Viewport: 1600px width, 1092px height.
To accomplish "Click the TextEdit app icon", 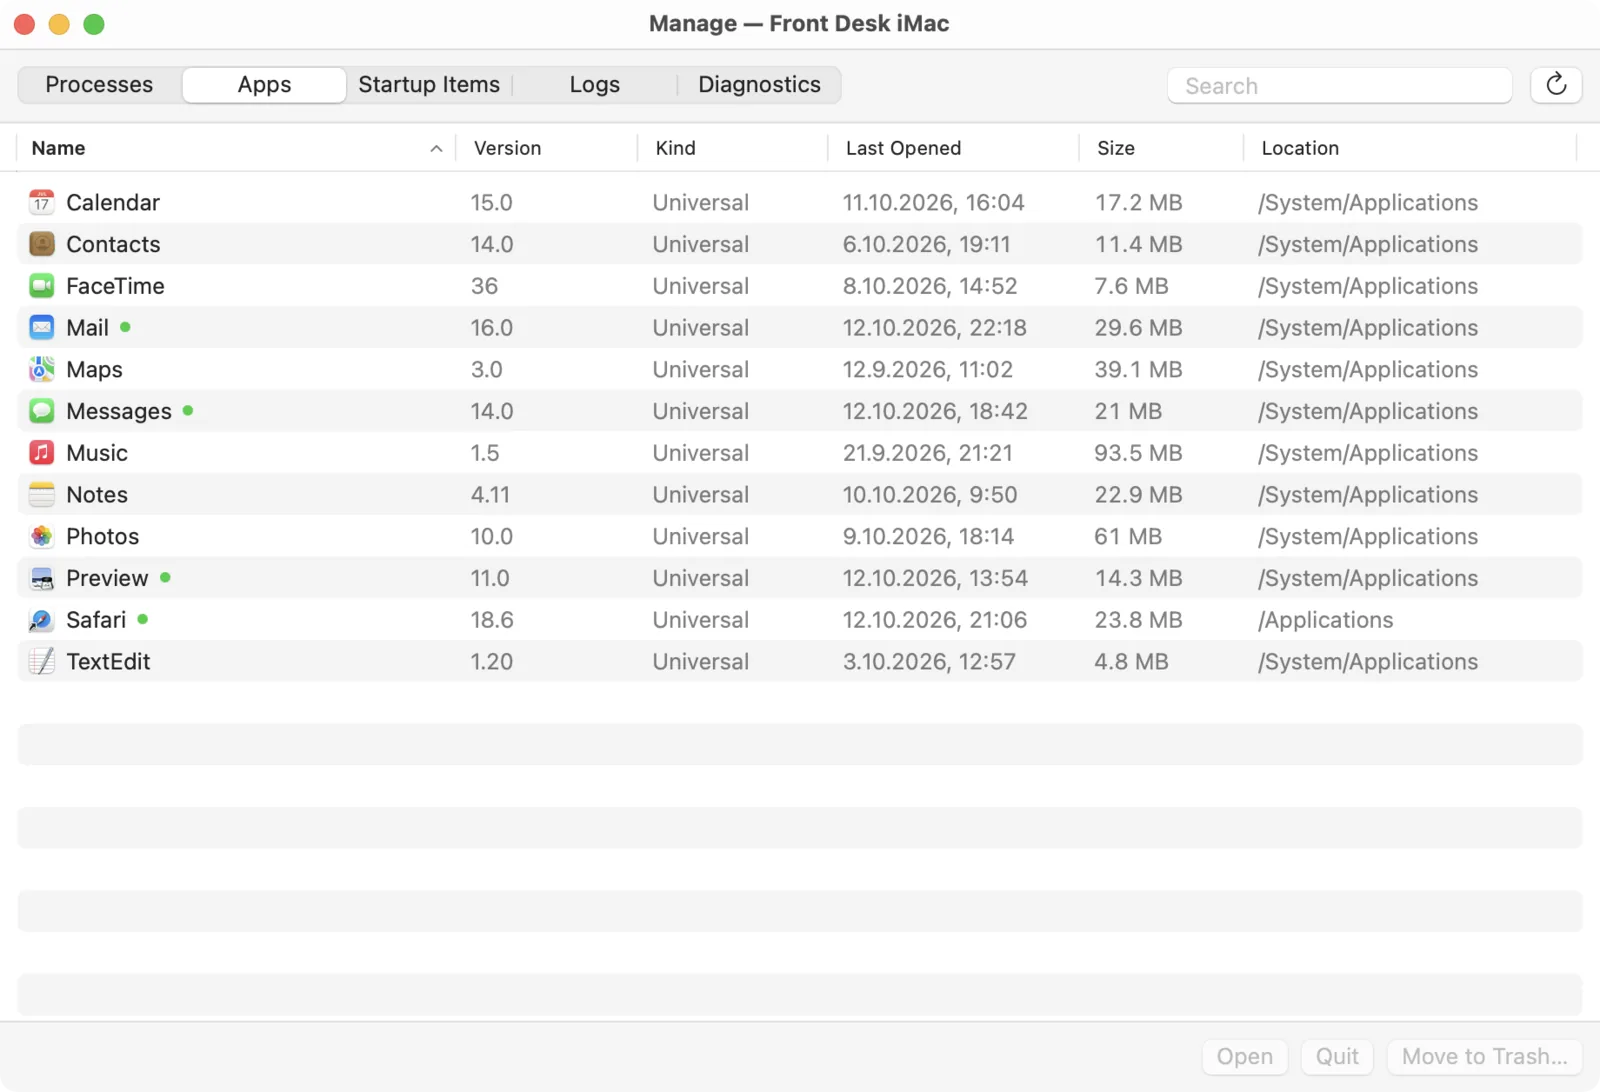I will (x=41, y=662).
